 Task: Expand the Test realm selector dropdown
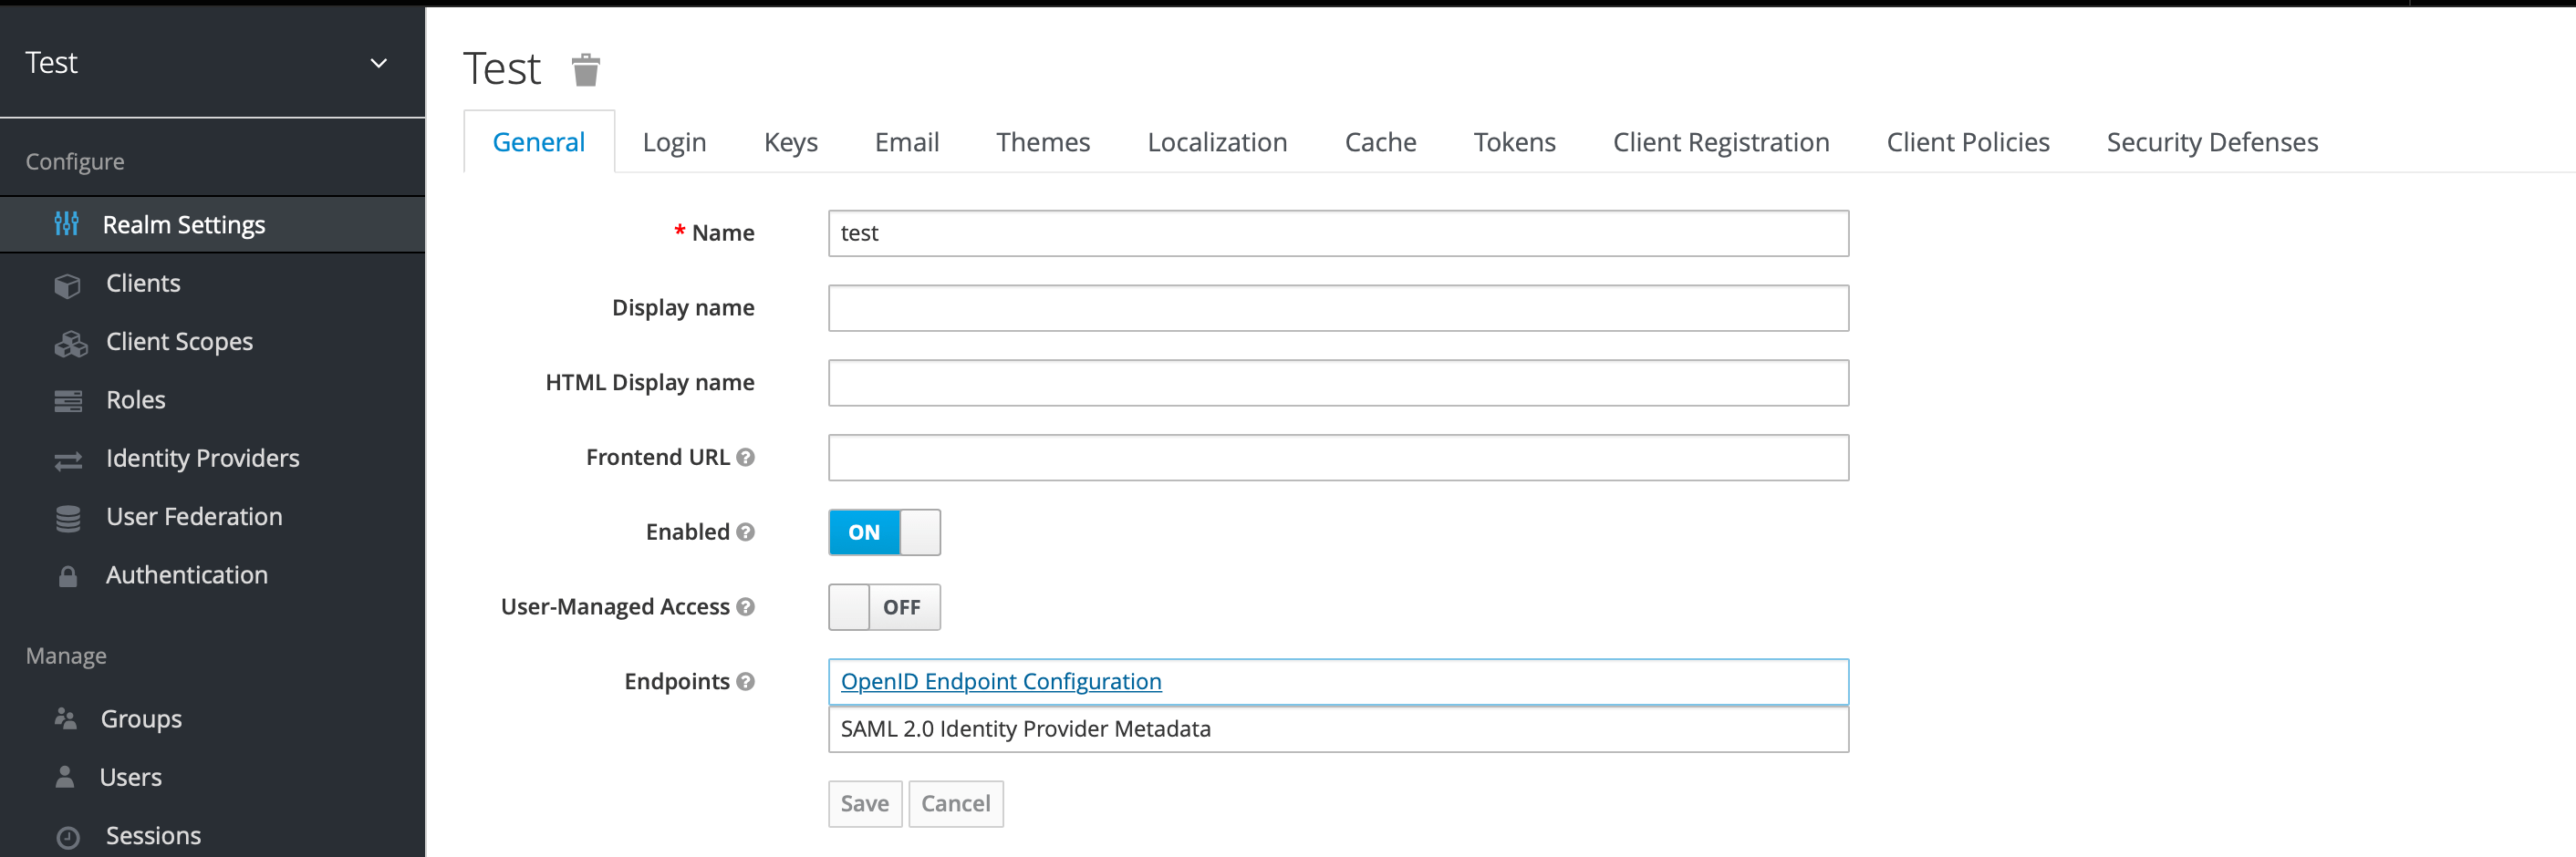coord(378,62)
